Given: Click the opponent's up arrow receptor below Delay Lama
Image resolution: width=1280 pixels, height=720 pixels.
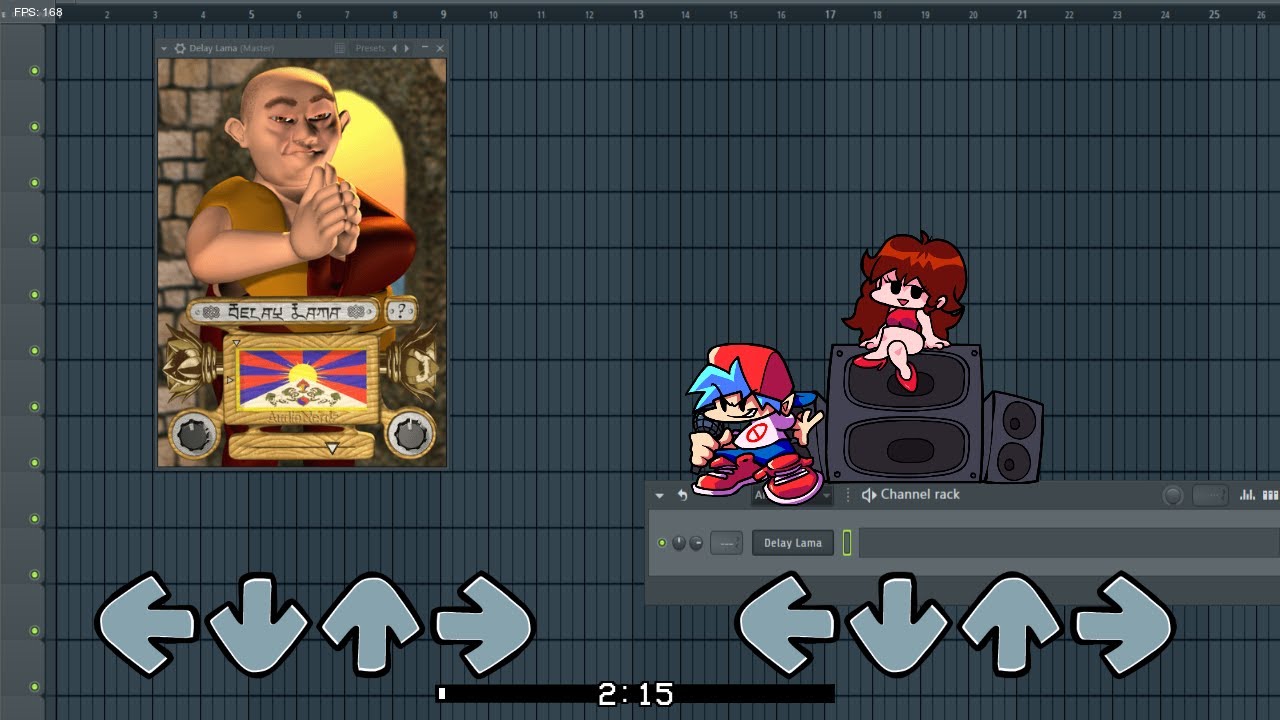Looking at the screenshot, I should coord(371,624).
